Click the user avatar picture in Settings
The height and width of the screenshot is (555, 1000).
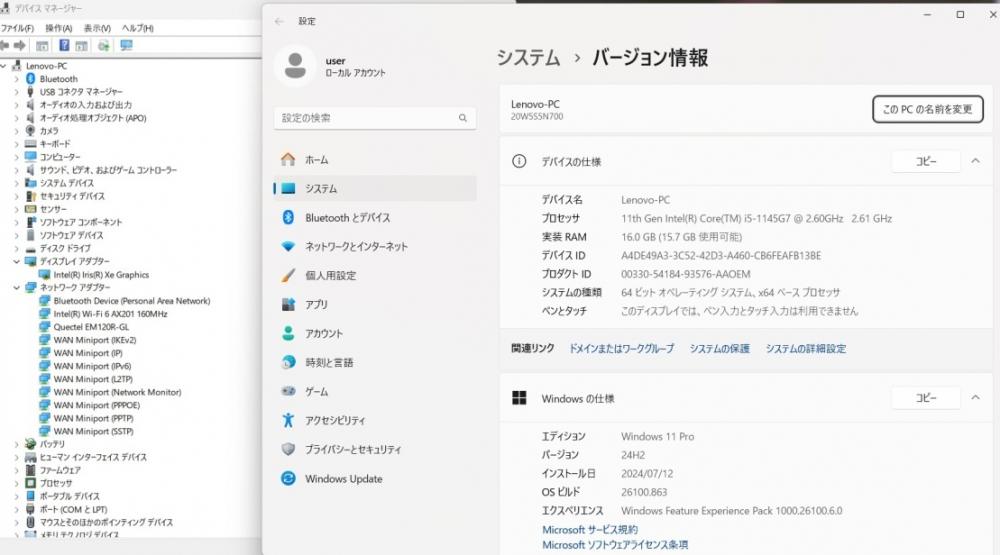(x=295, y=66)
